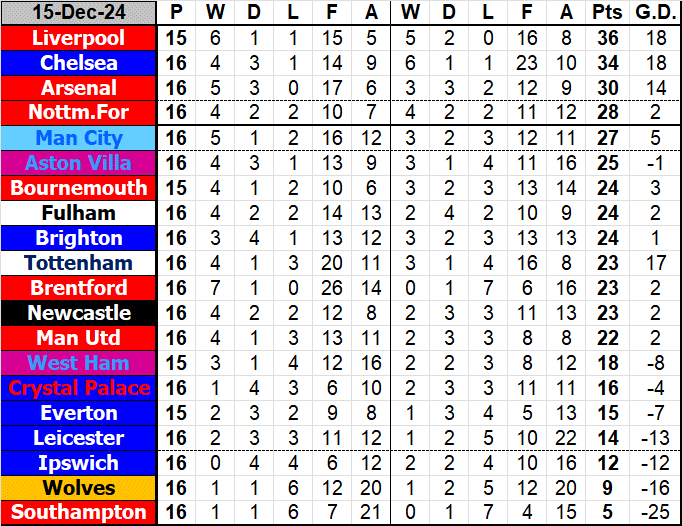Select the Nottm.For team cell
The height and width of the screenshot is (526, 682).
click(x=79, y=113)
